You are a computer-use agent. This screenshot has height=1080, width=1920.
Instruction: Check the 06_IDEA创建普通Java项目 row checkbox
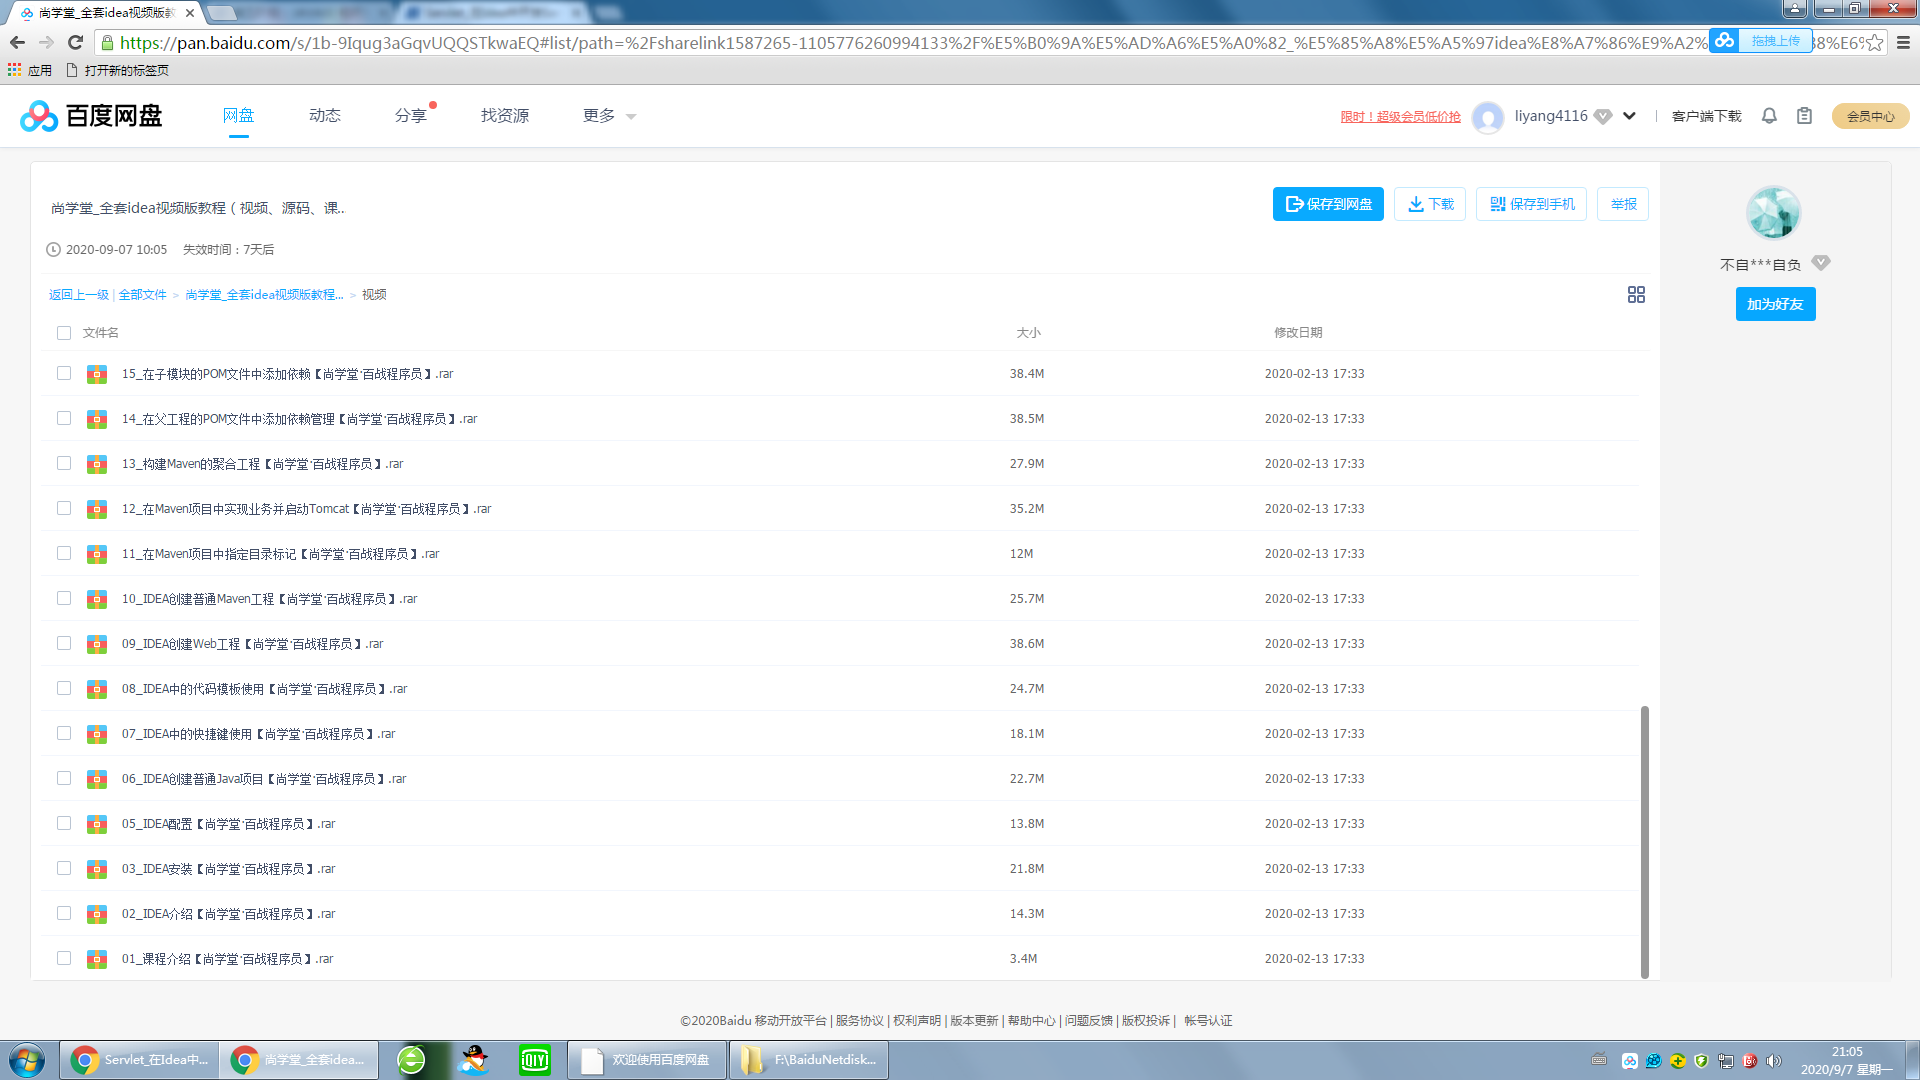coord(64,778)
